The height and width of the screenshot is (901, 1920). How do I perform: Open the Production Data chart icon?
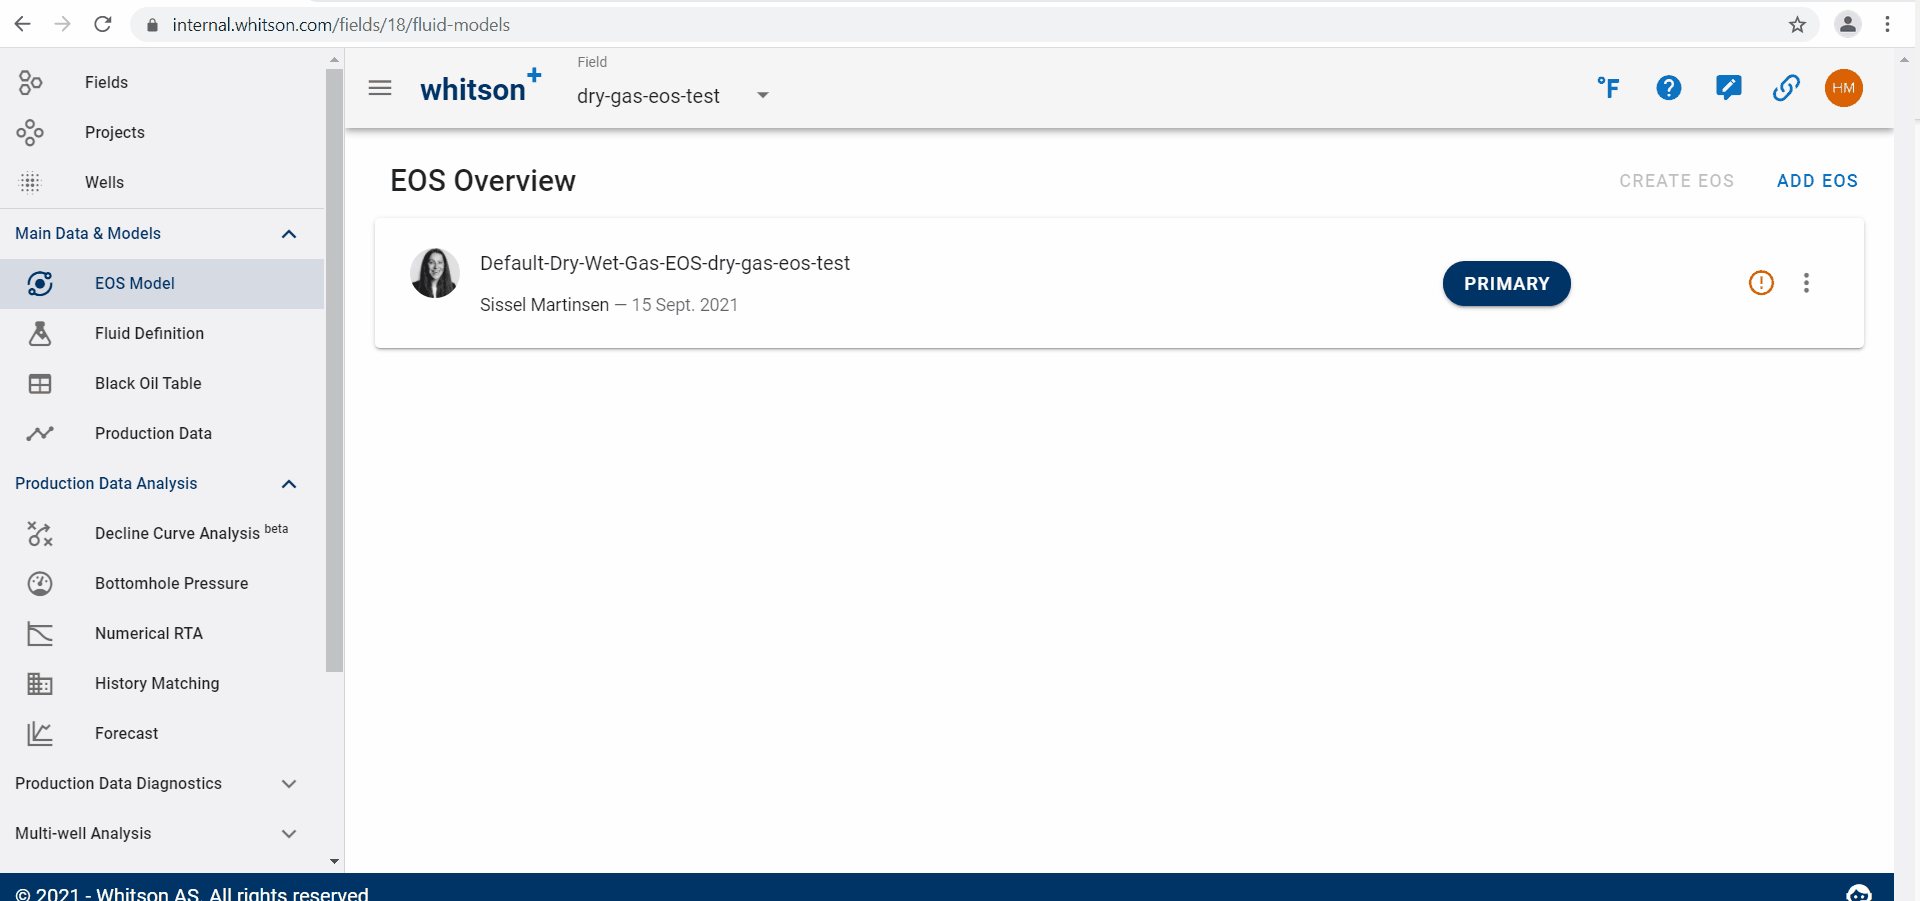click(40, 433)
